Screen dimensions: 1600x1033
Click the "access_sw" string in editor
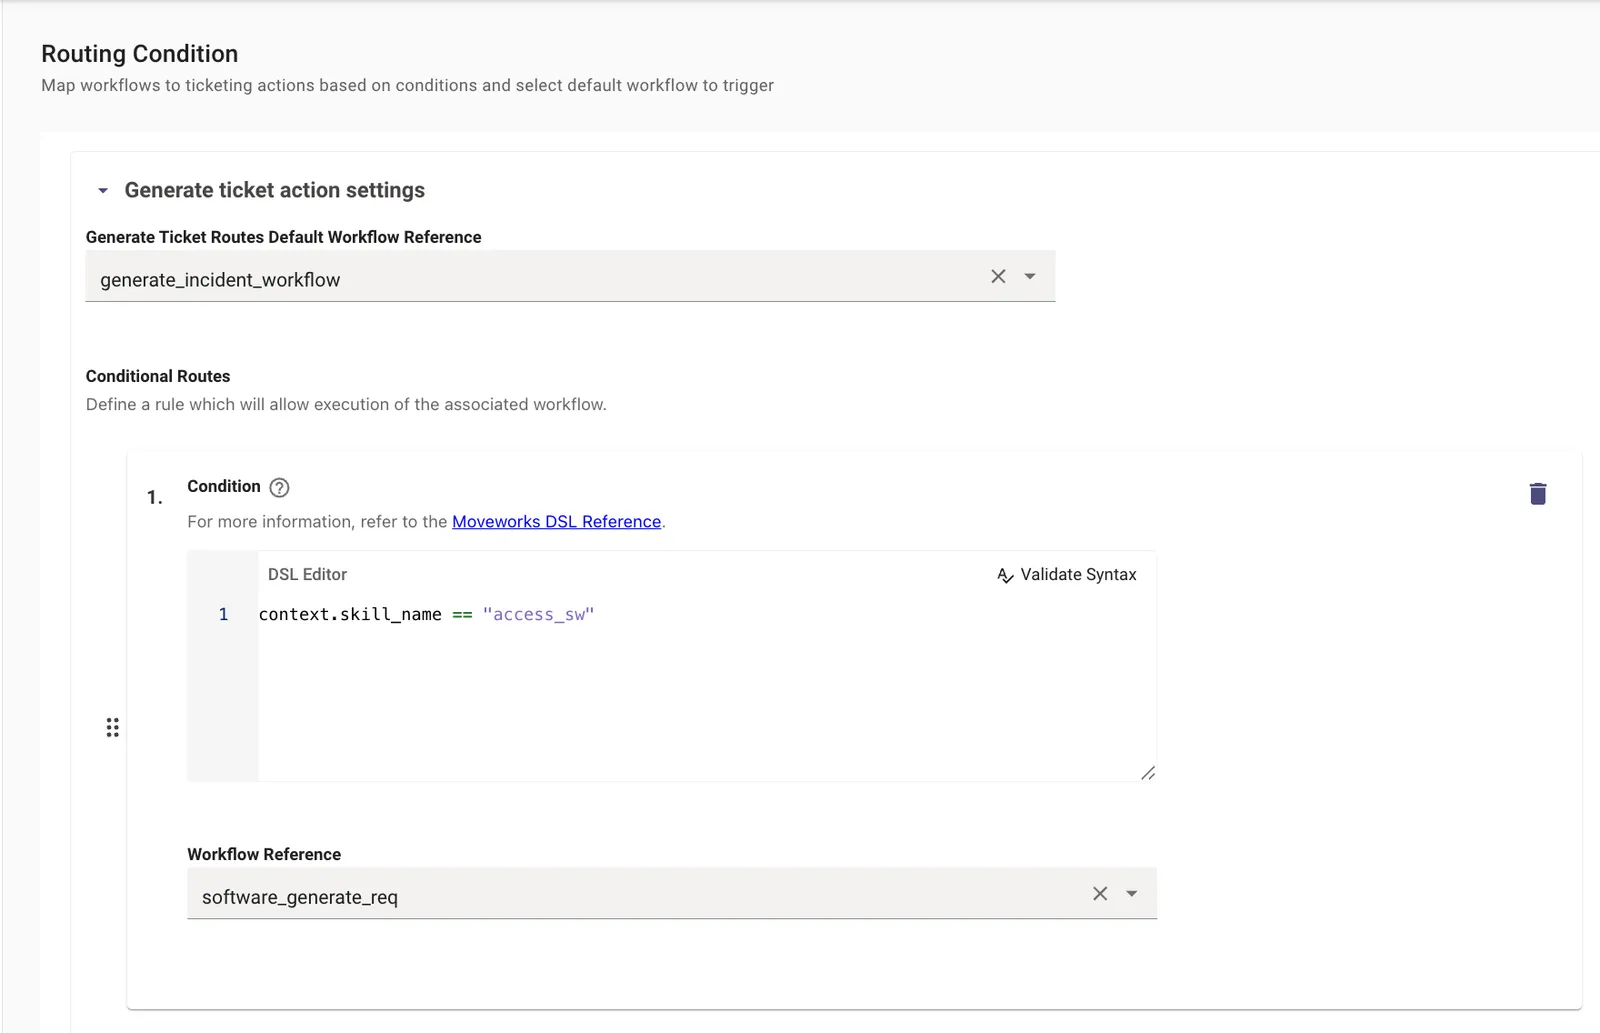coord(538,614)
